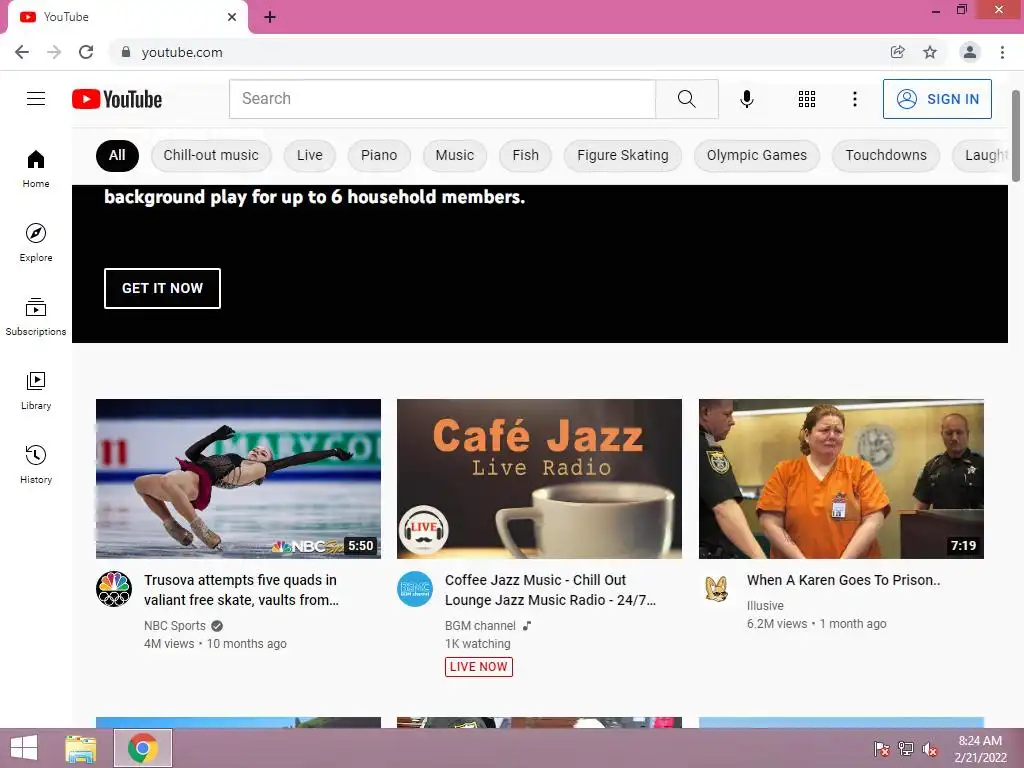Click the muted volume tray icon

[930, 749]
